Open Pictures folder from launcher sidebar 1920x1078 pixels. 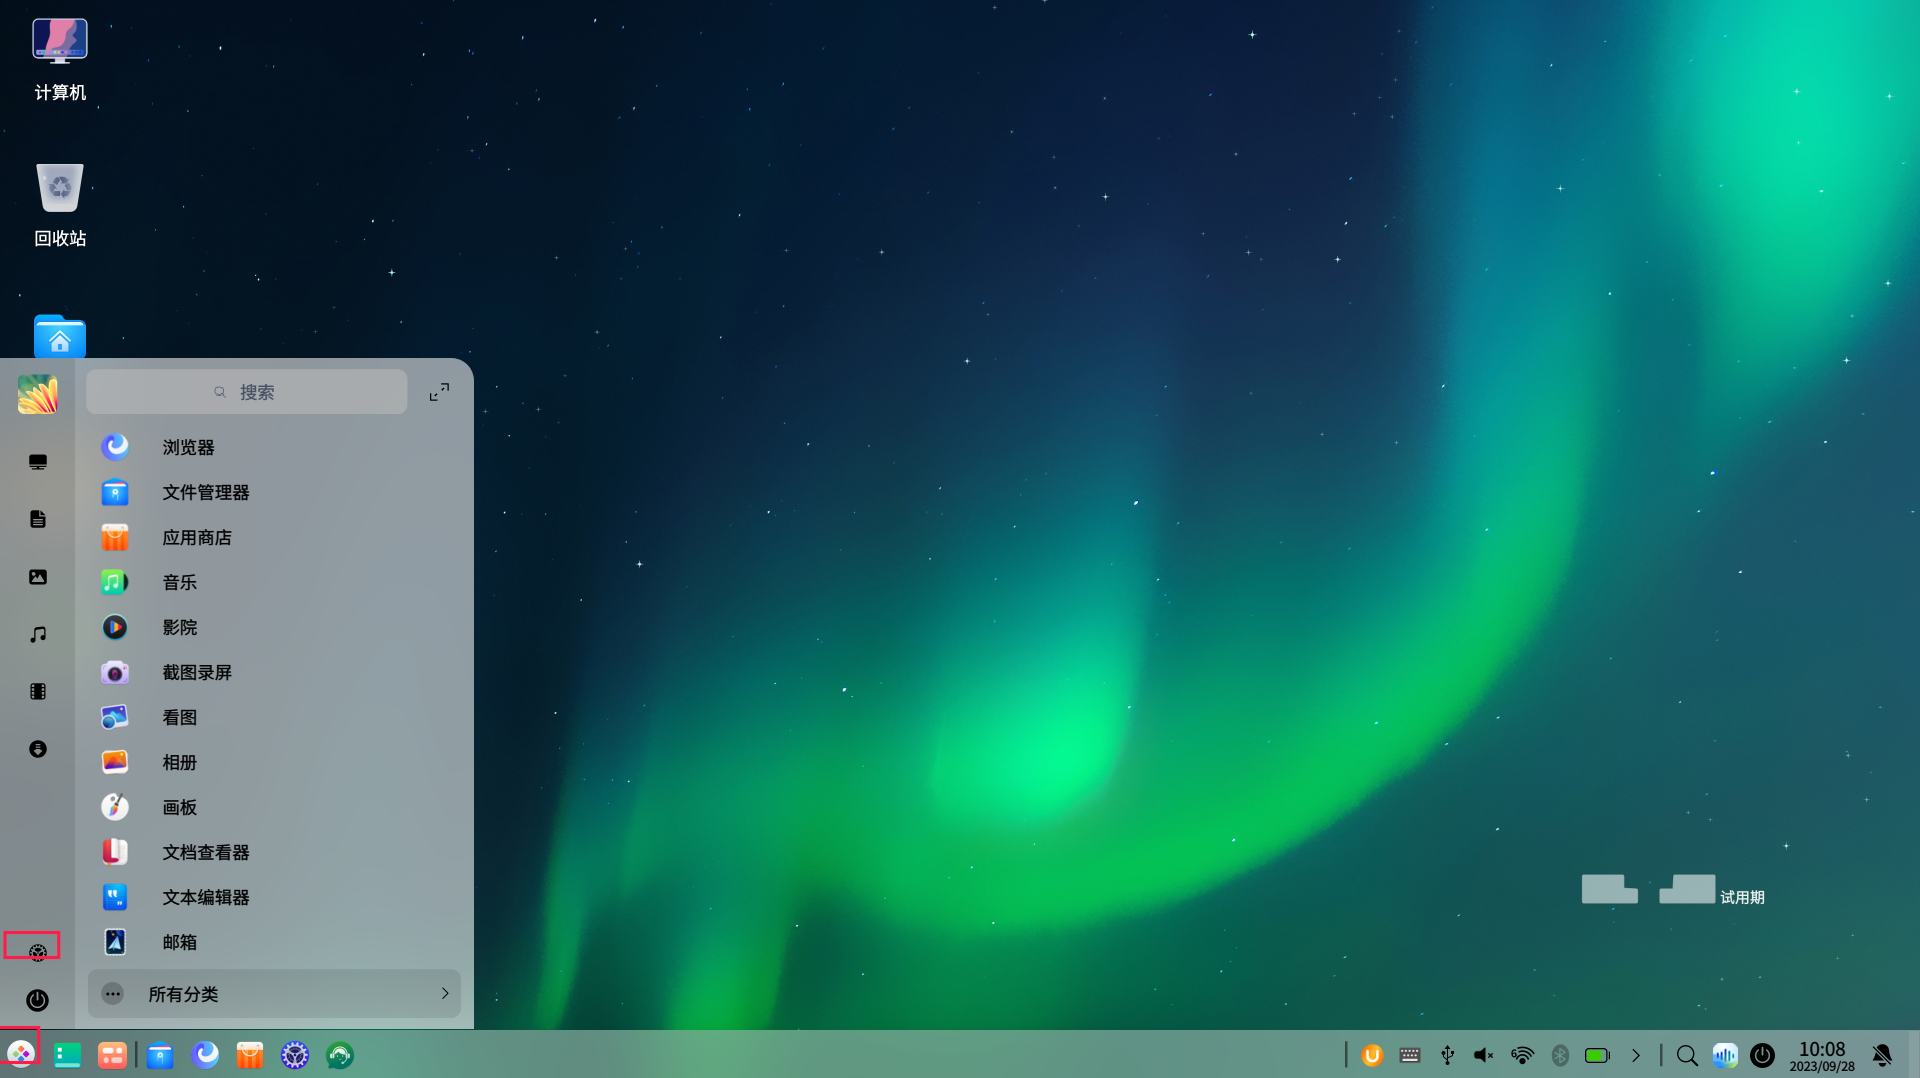pyautogui.click(x=38, y=577)
